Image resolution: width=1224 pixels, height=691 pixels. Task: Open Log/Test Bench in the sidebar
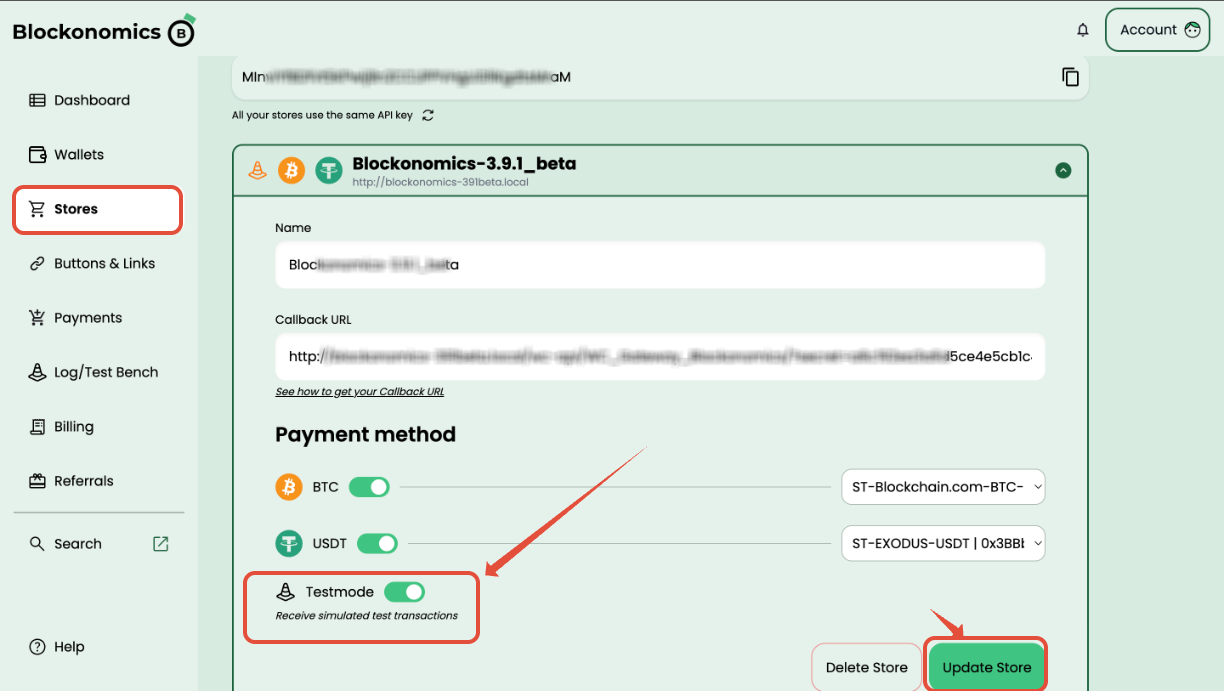(93, 372)
